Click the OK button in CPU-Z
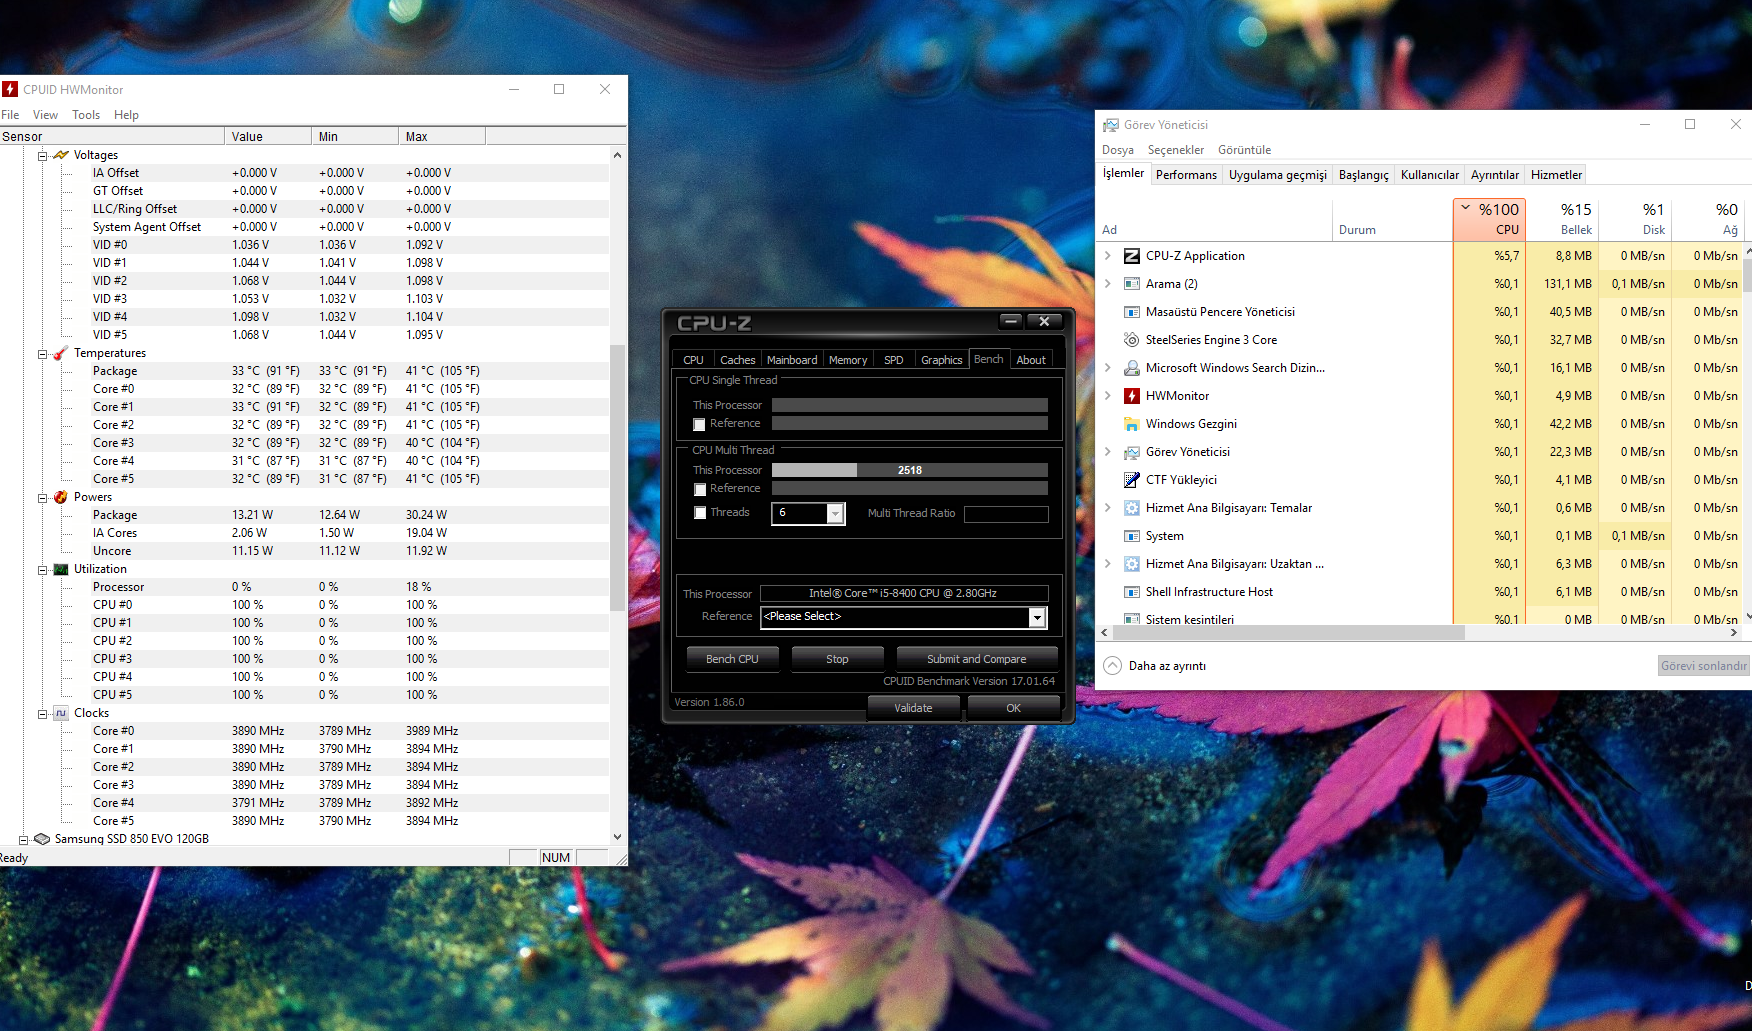1752x1031 pixels. pos(1013,708)
